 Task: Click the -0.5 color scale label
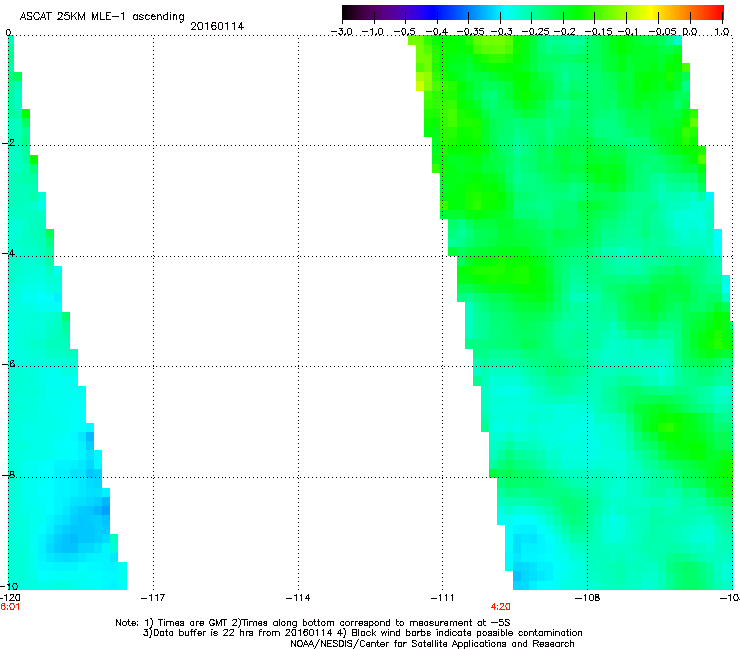405,32
